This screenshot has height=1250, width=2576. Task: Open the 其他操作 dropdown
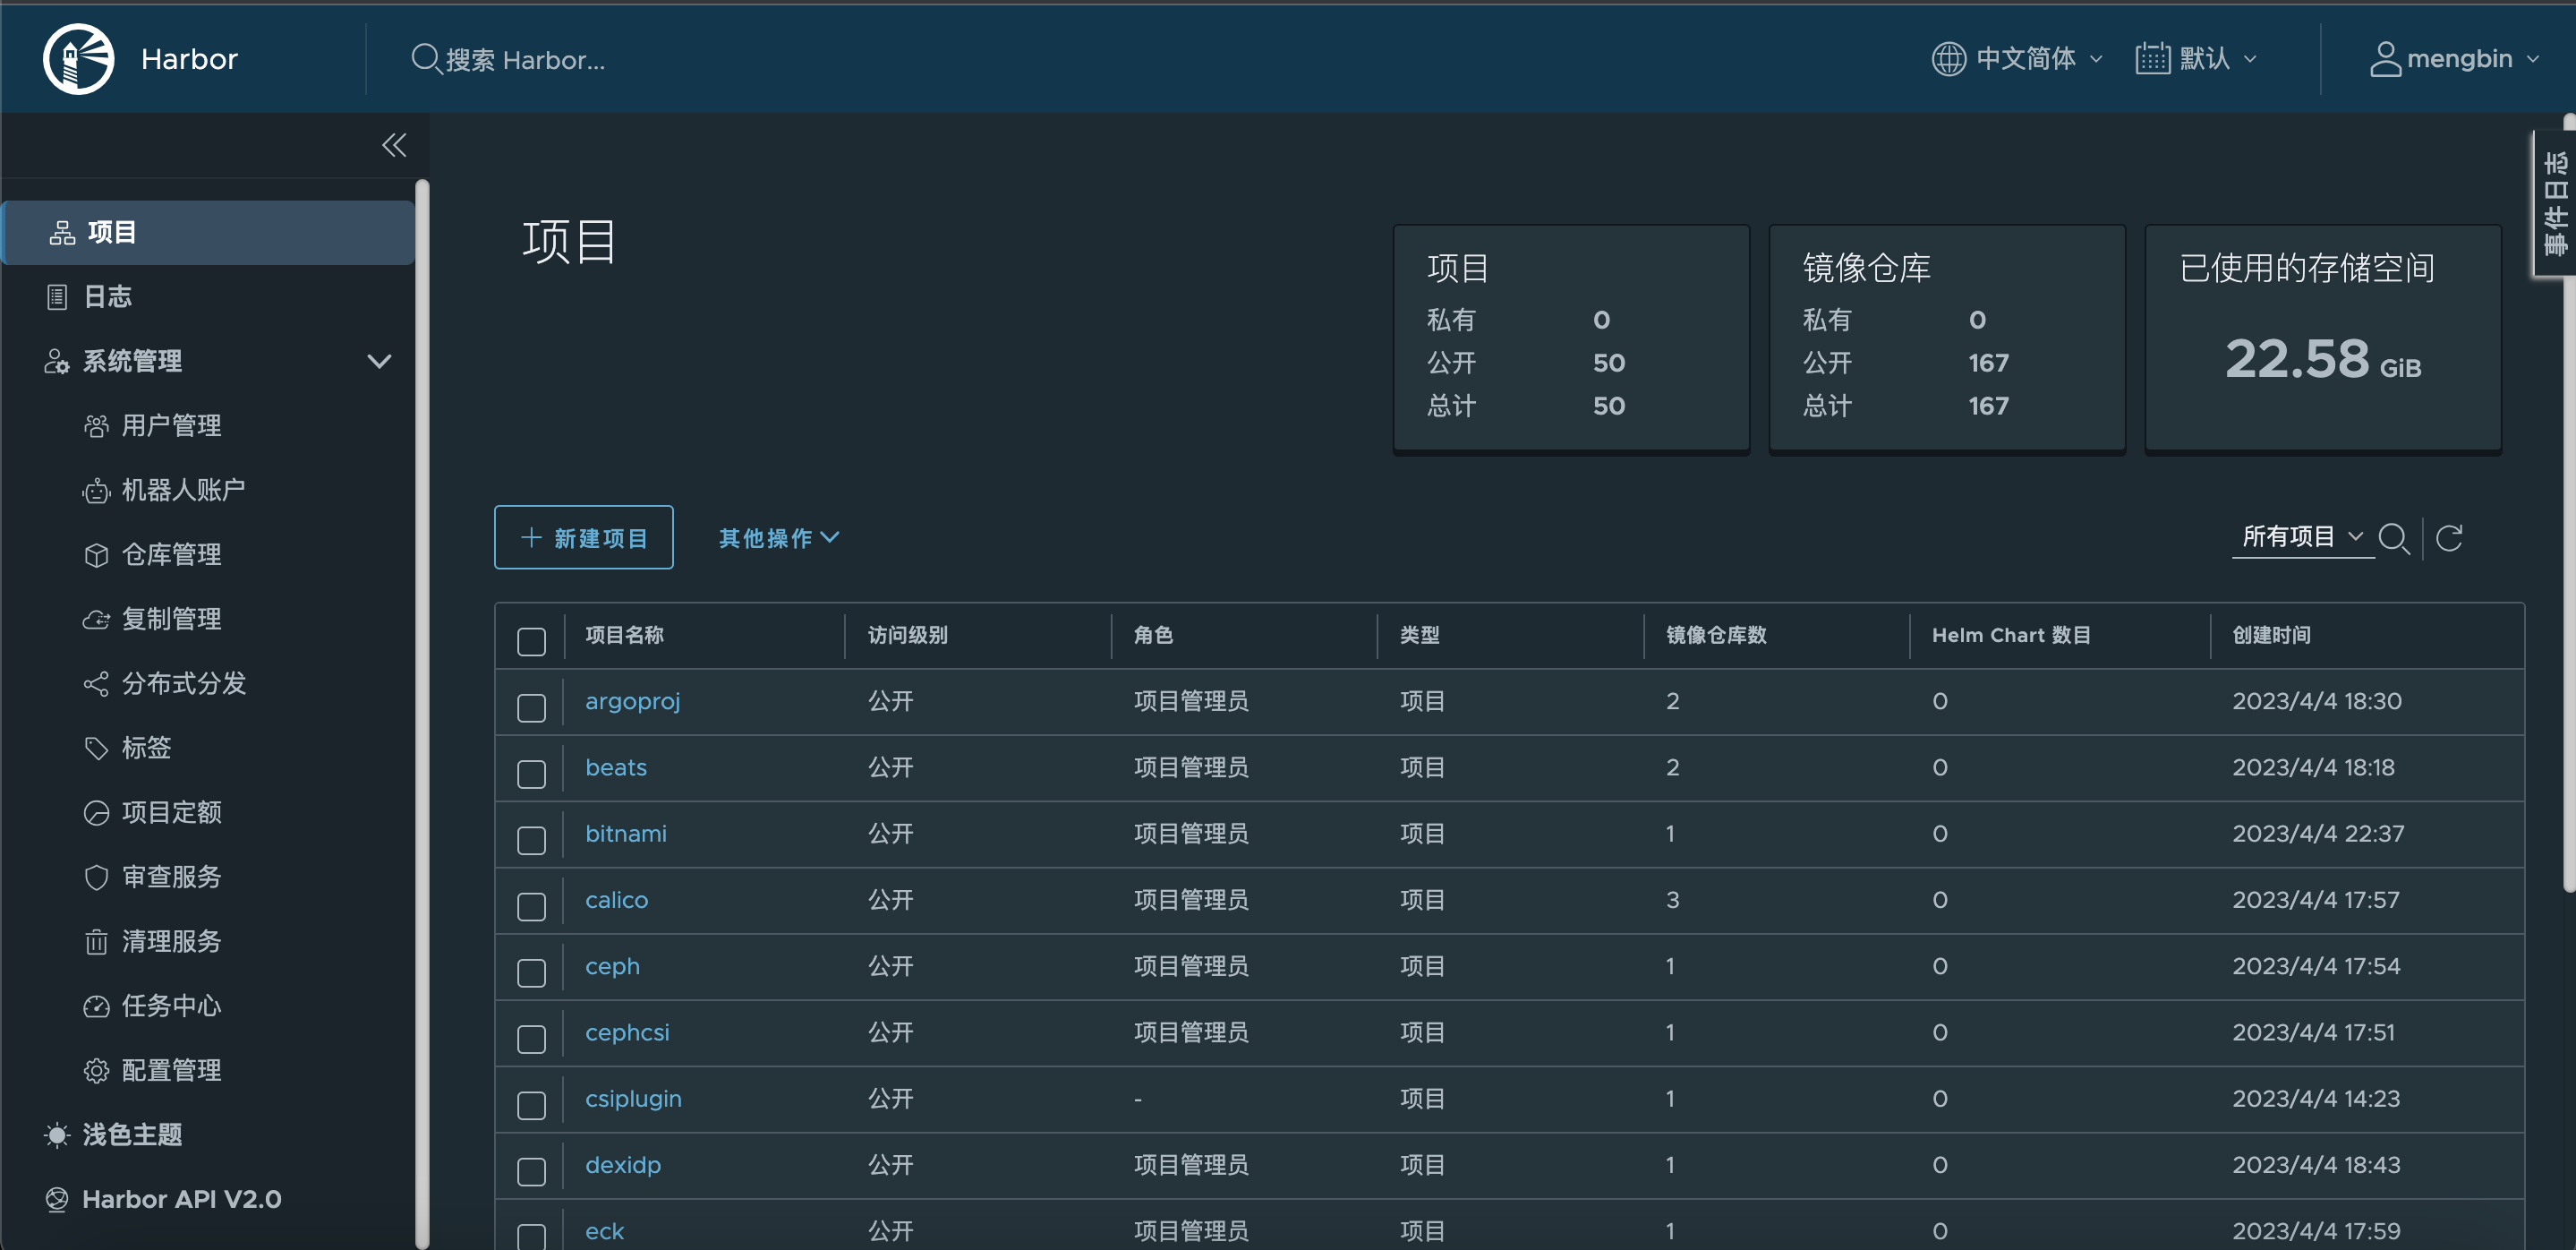779,538
